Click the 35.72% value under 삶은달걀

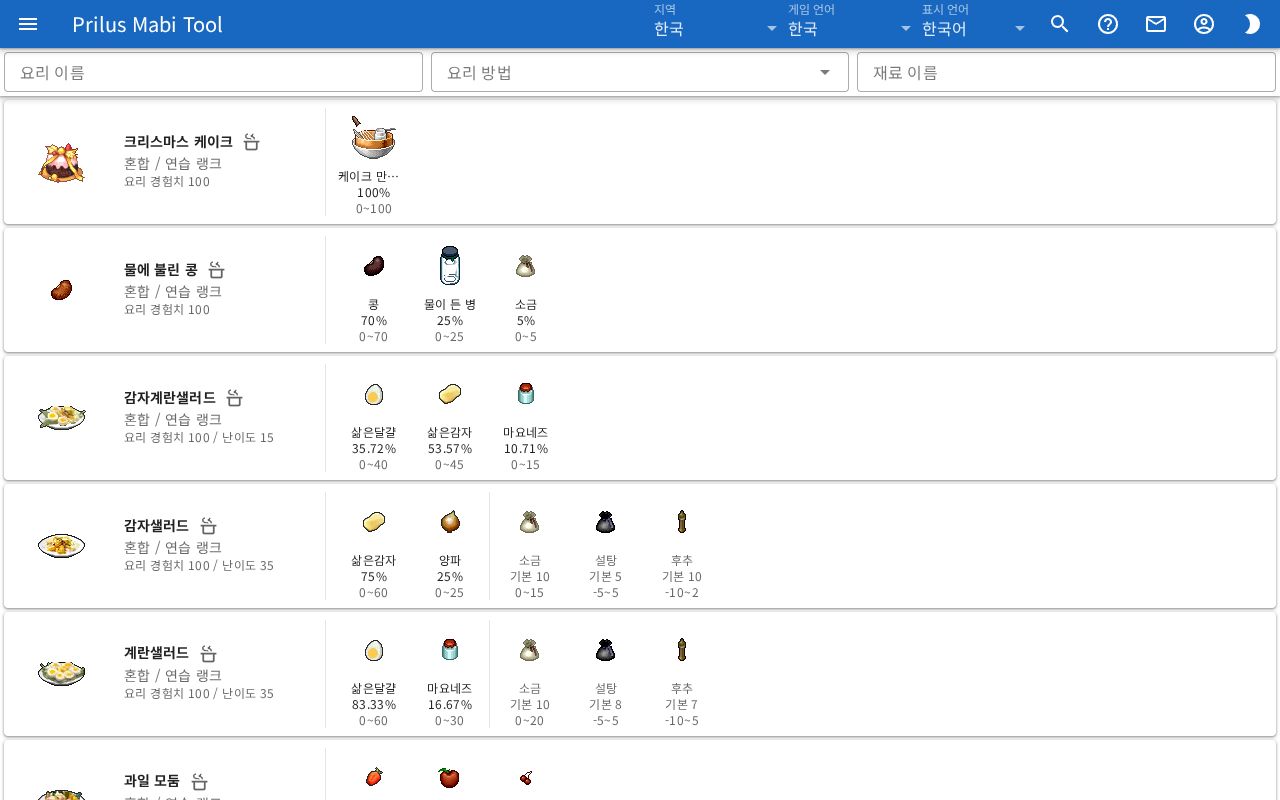pos(374,449)
